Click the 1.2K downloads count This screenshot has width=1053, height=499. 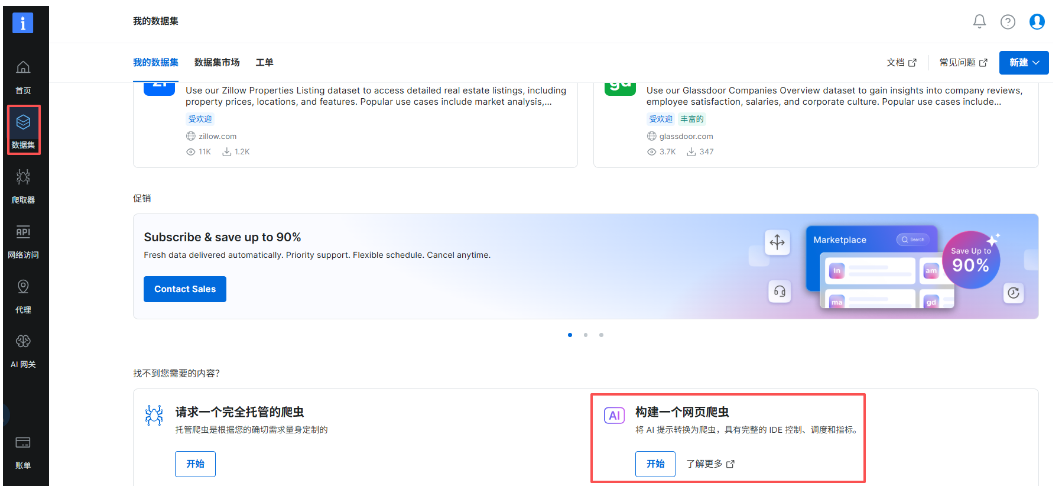click(242, 152)
